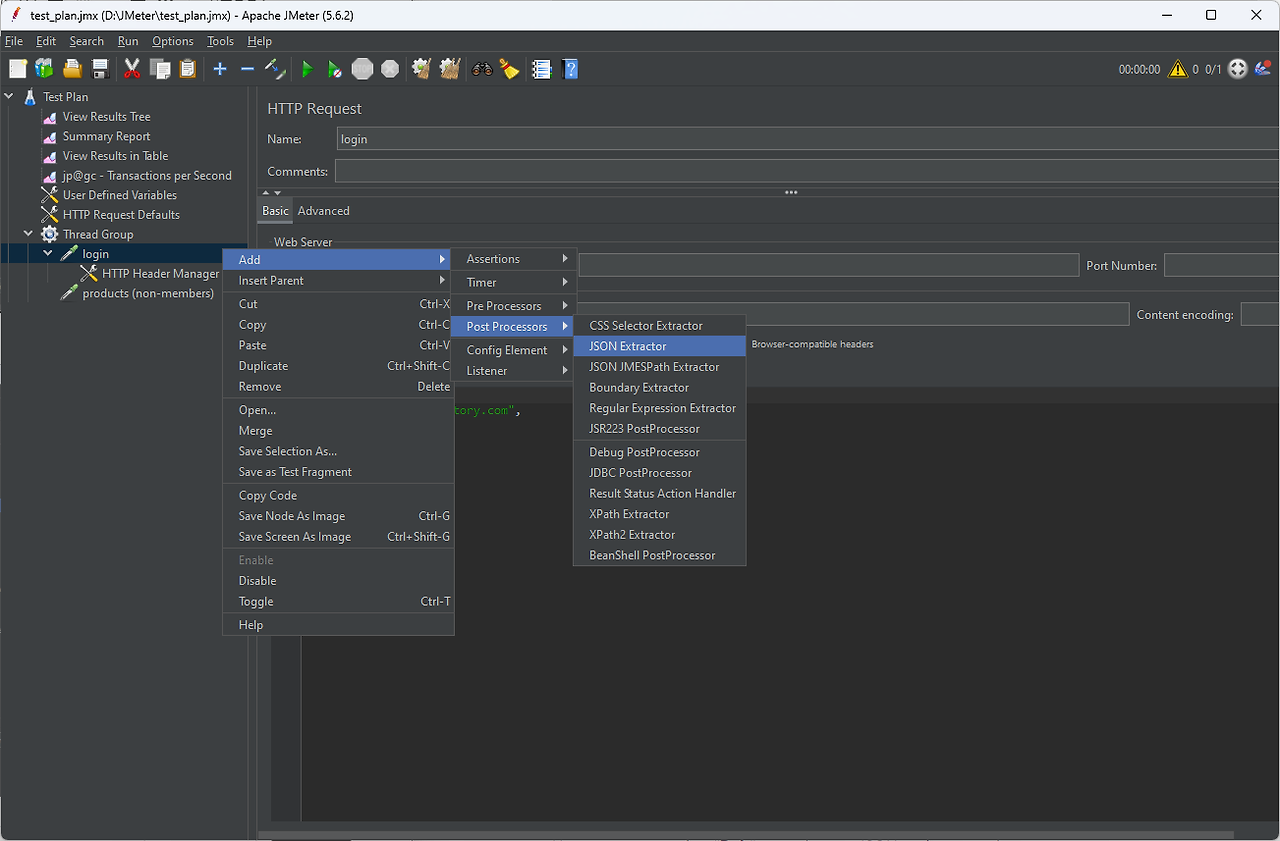Collapse the login sampler tree arrow
Screen dimensions: 1280x841
pos(48,254)
